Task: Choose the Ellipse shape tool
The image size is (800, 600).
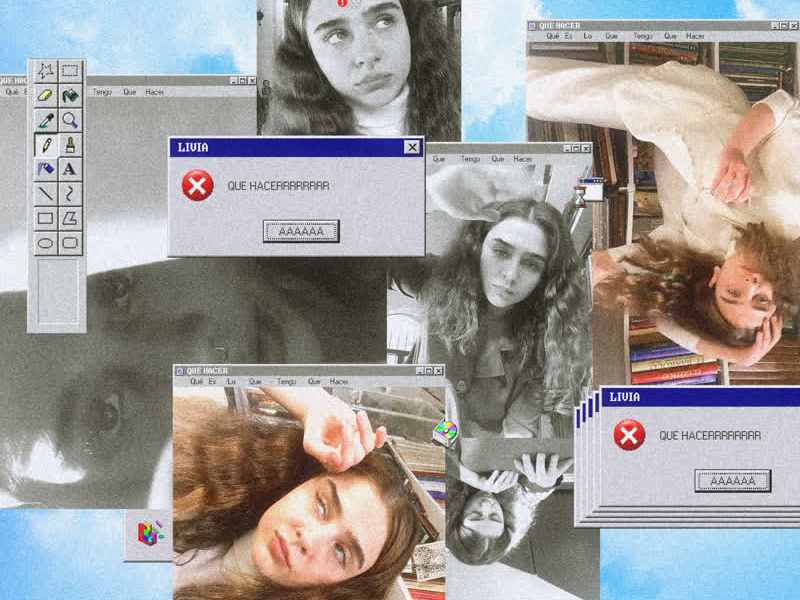Action: (45, 242)
